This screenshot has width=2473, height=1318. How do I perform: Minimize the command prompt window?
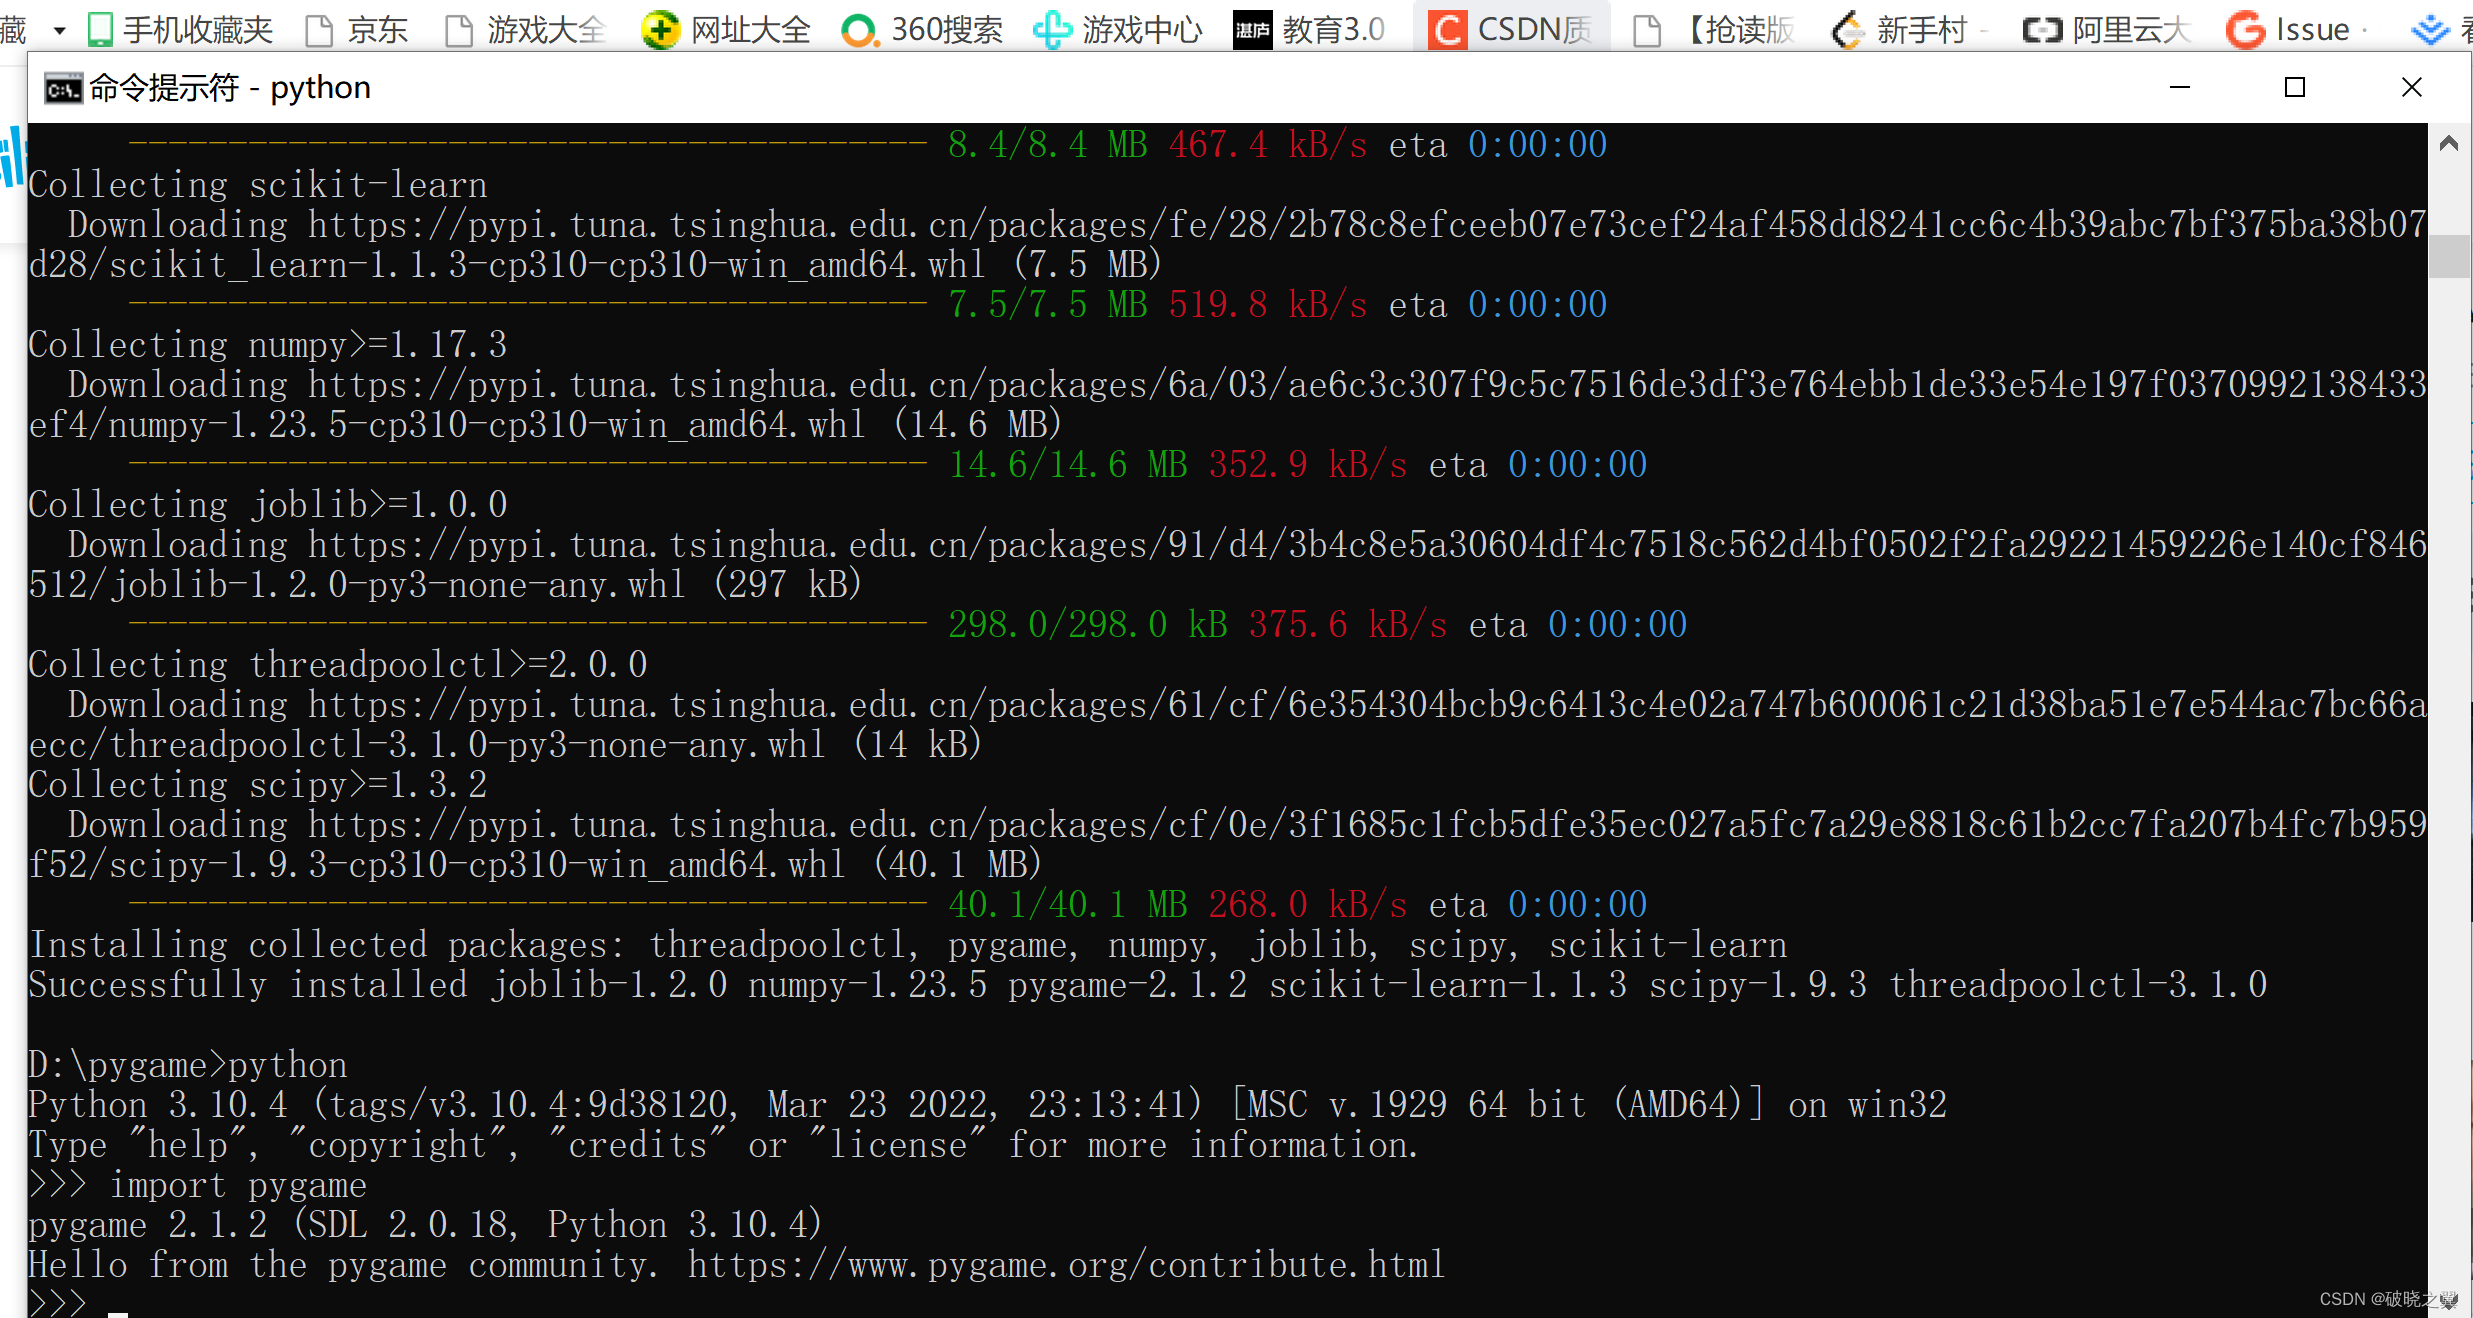click(2180, 88)
